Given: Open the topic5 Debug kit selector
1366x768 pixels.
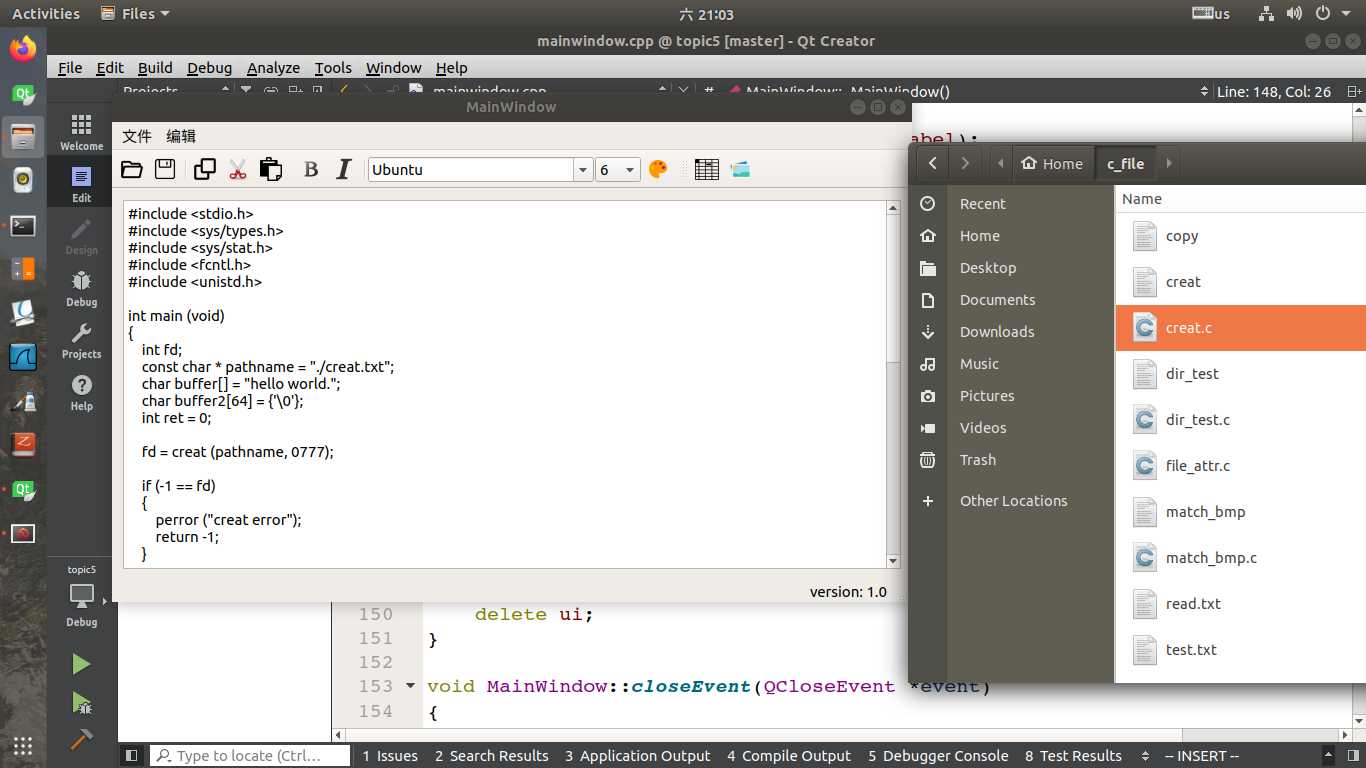Looking at the screenshot, I should click(x=82, y=596).
